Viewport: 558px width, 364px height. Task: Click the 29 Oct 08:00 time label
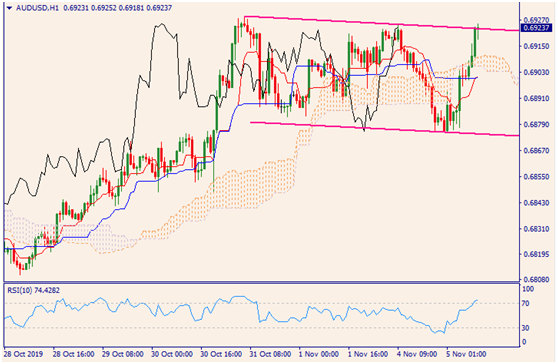click(123, 354)
